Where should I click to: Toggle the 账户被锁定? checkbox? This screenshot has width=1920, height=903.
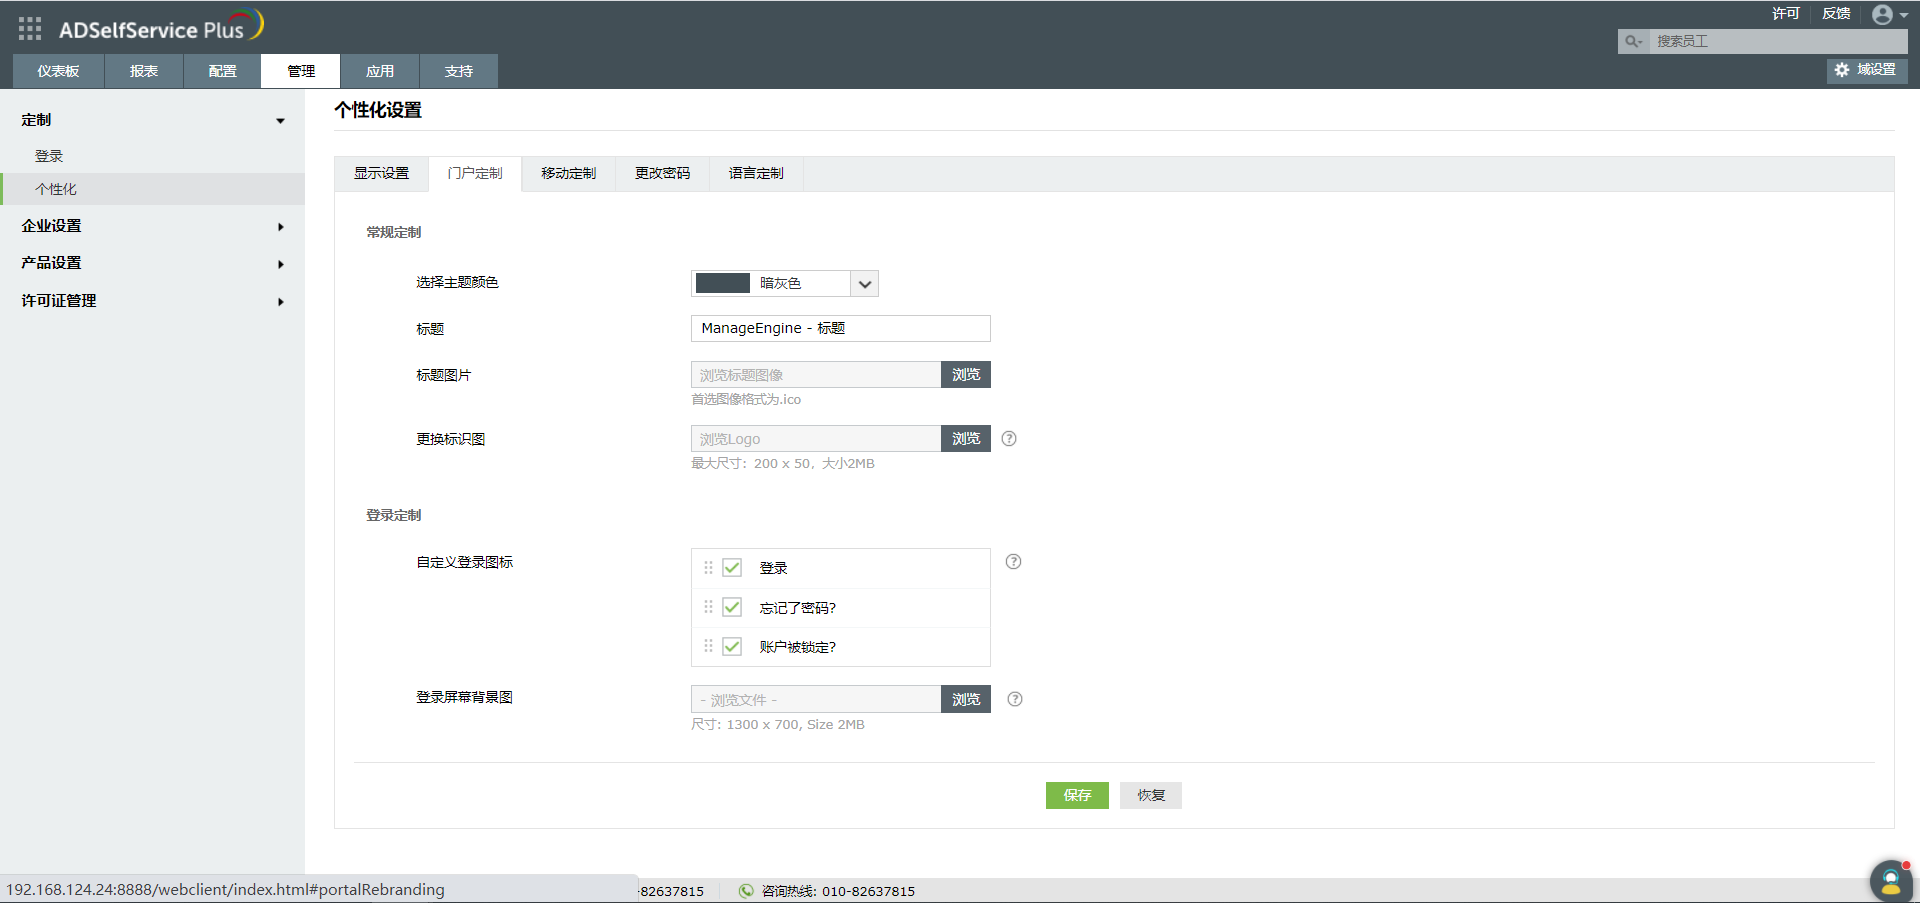732,646
